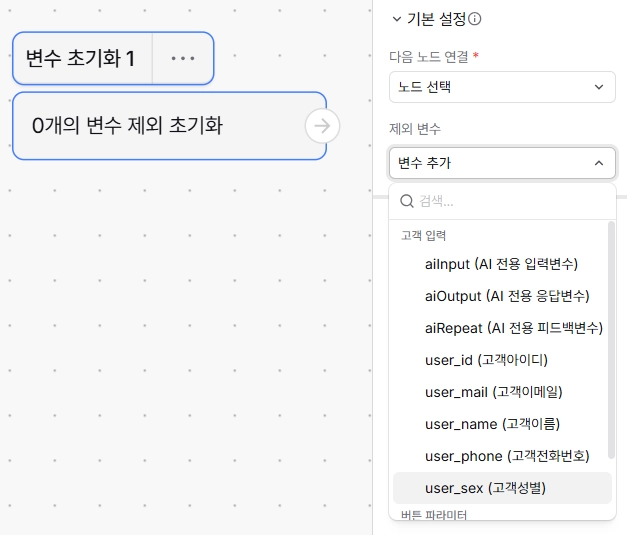Open the 노드 선택 dropdown

[x=502, y=87]
